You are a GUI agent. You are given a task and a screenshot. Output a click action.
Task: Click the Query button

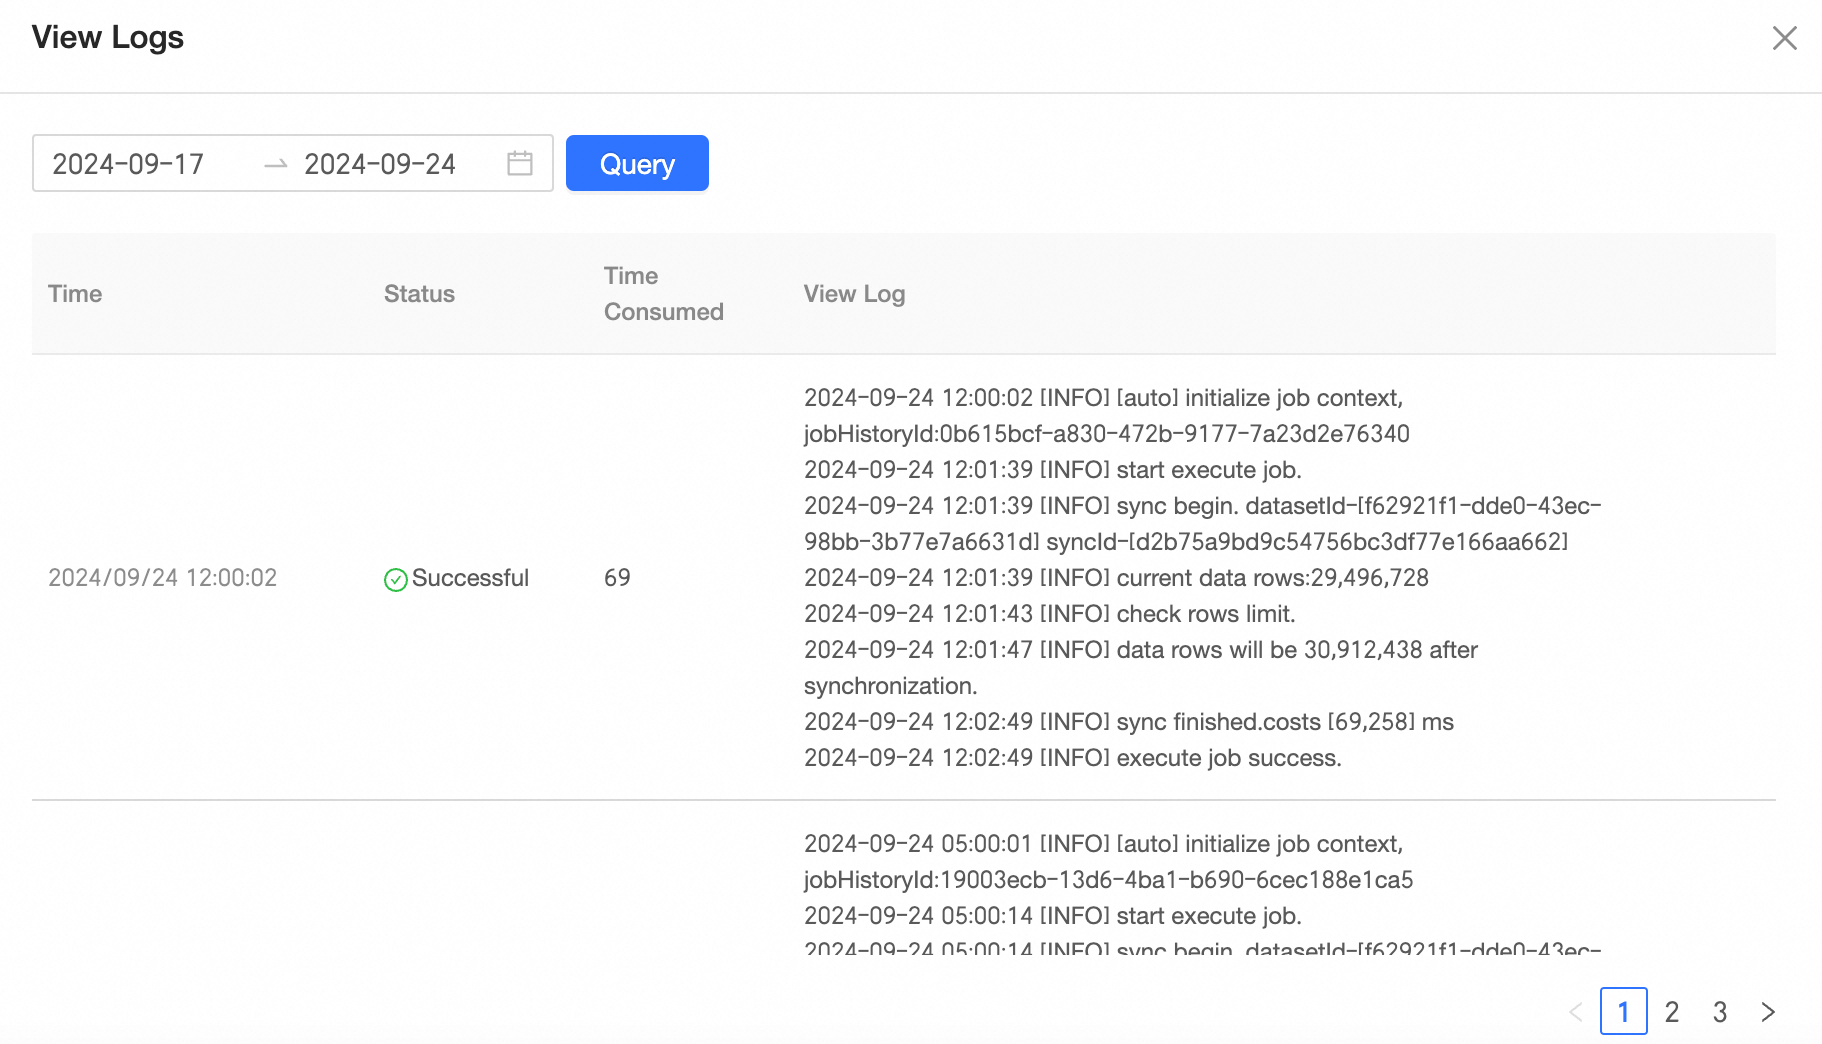(637, 163)
